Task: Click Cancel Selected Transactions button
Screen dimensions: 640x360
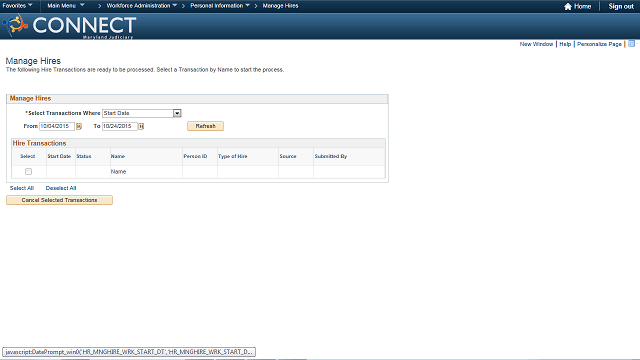Action: (x=60, y=200)
